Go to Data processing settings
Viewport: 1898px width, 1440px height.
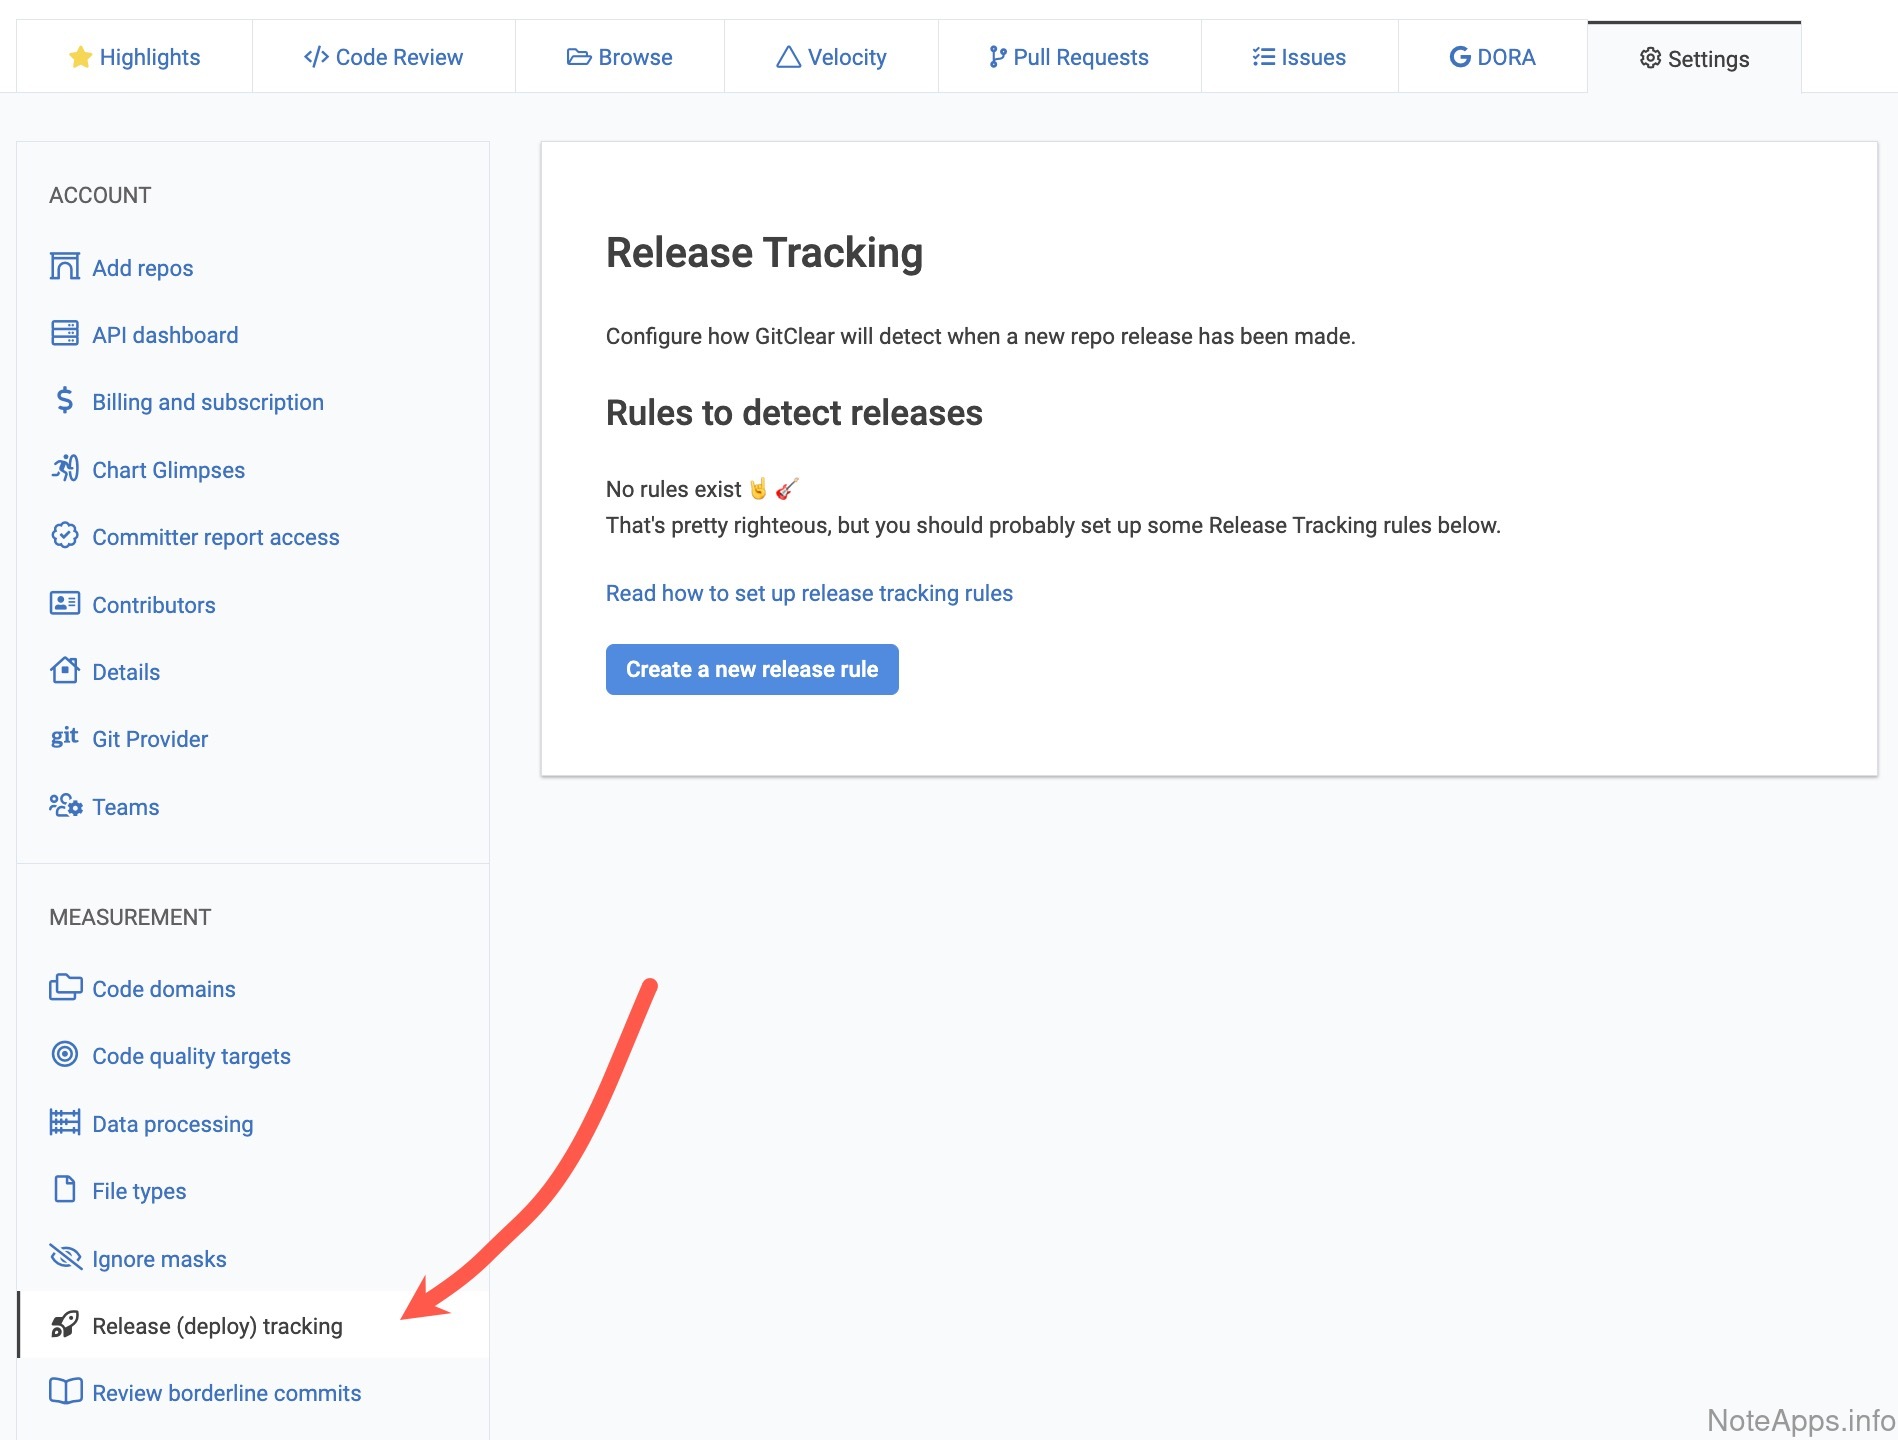pos(172,1124)
